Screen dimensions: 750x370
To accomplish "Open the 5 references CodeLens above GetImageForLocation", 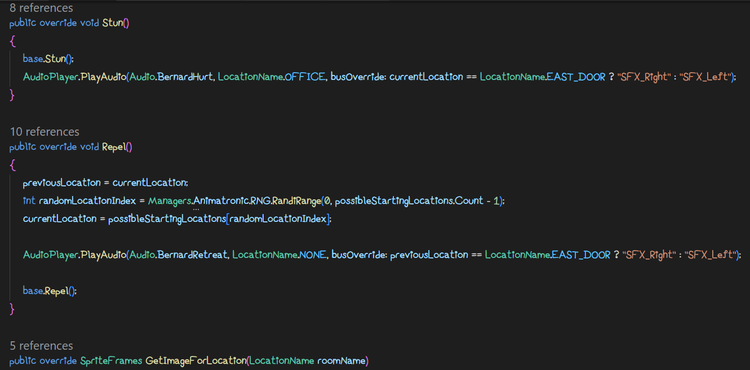I will point(41,346).
